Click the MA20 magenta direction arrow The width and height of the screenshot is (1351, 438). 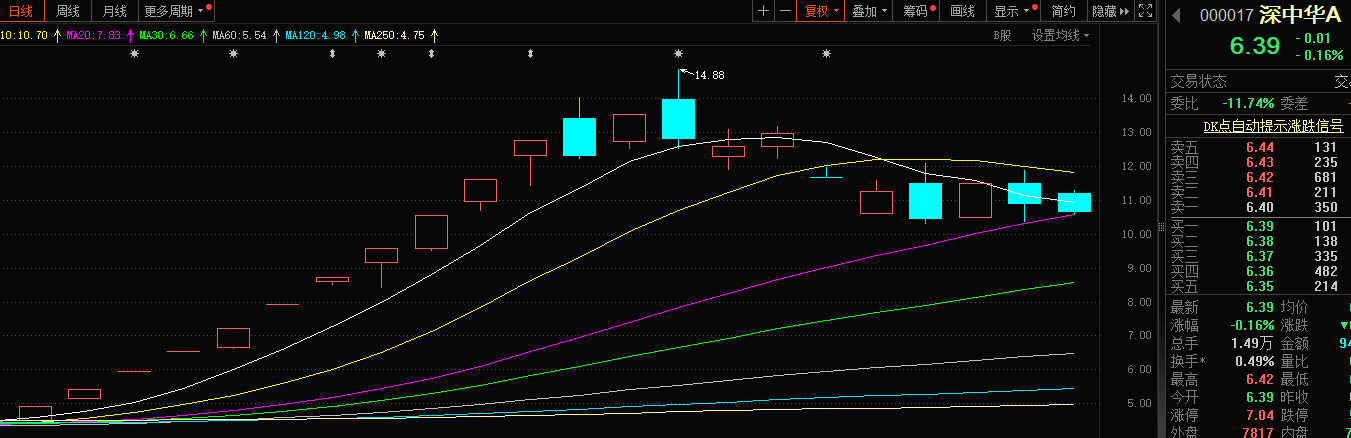130,35
